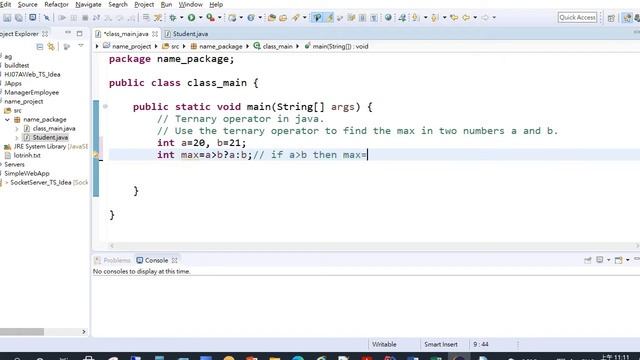
Task: Click the Open Web Browser globe icon
Action: click(x=388, y=18)
